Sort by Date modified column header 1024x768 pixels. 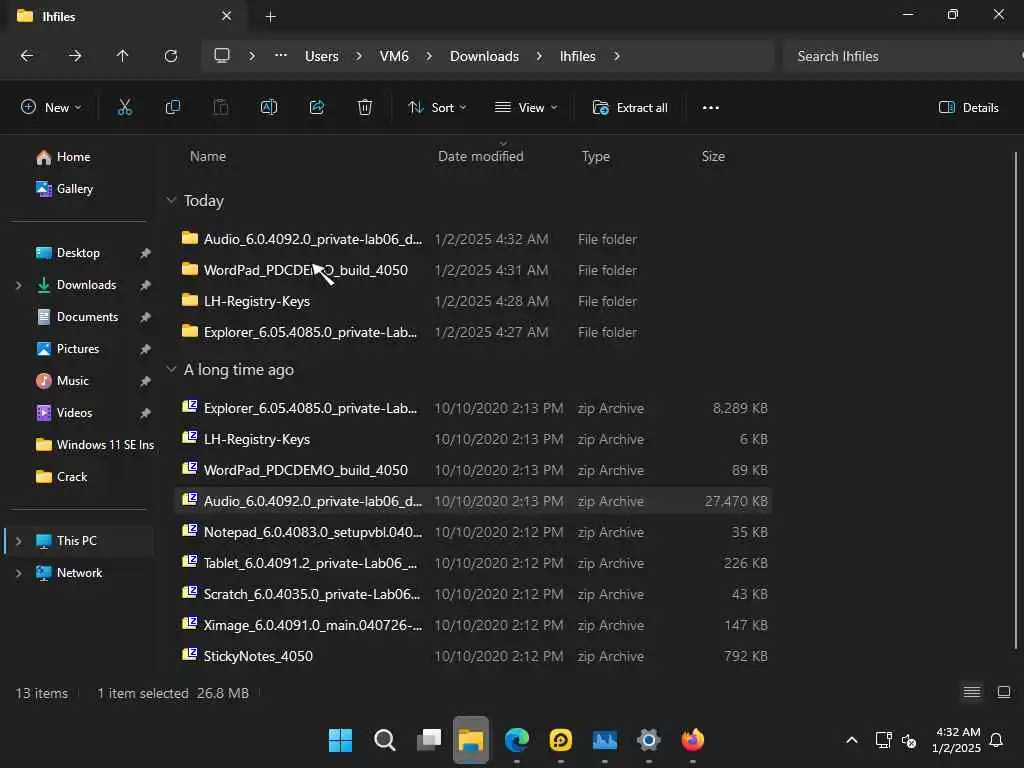tap(481, 156)
